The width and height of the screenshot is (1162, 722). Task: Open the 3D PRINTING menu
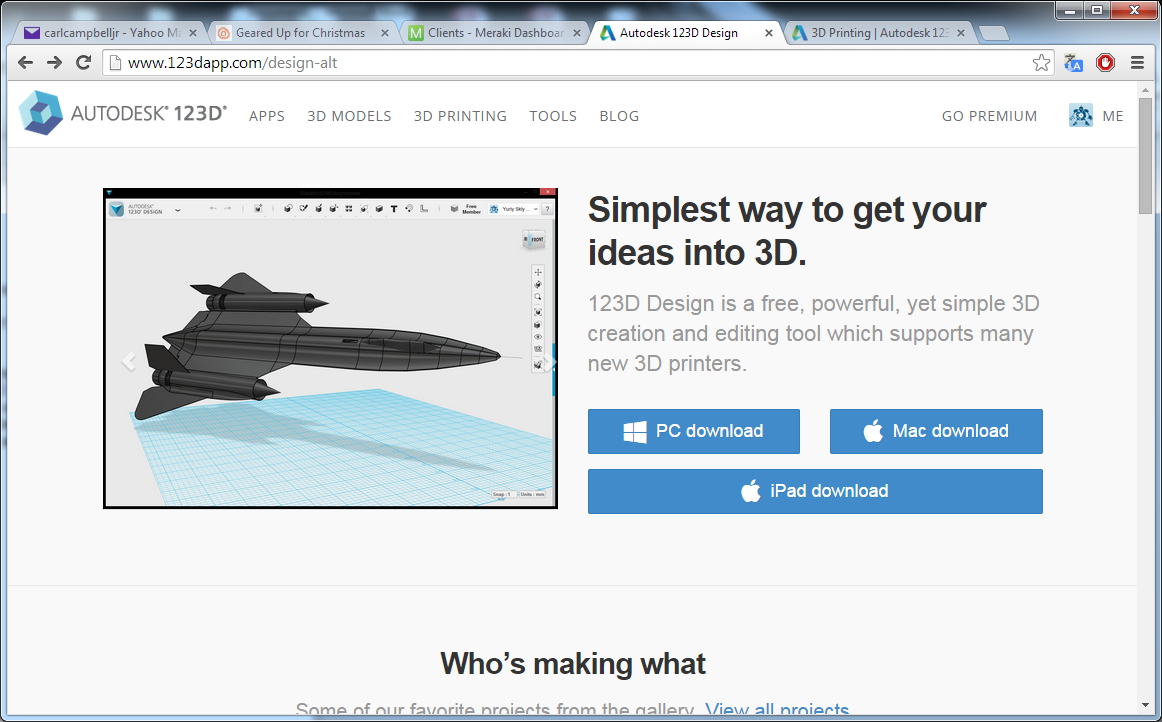tap(460, 116)
